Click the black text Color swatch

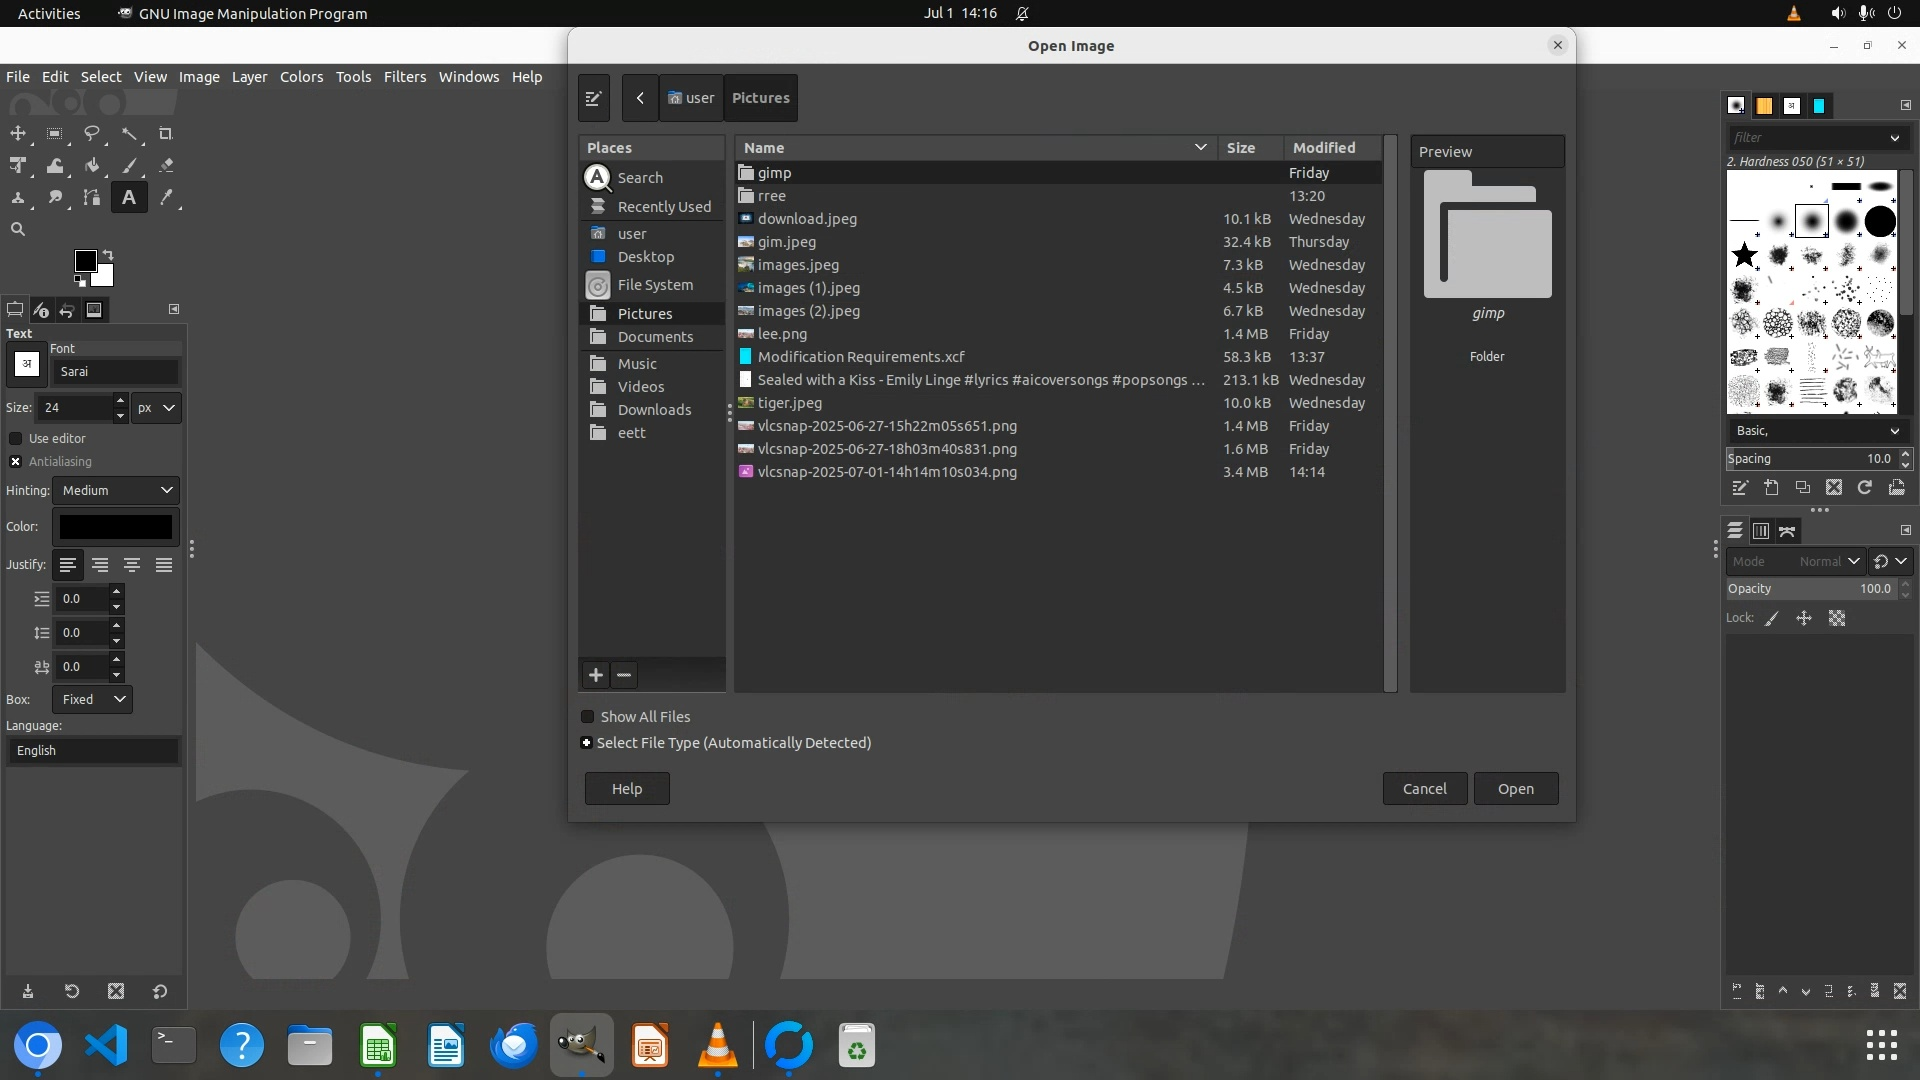click(116, 527)
